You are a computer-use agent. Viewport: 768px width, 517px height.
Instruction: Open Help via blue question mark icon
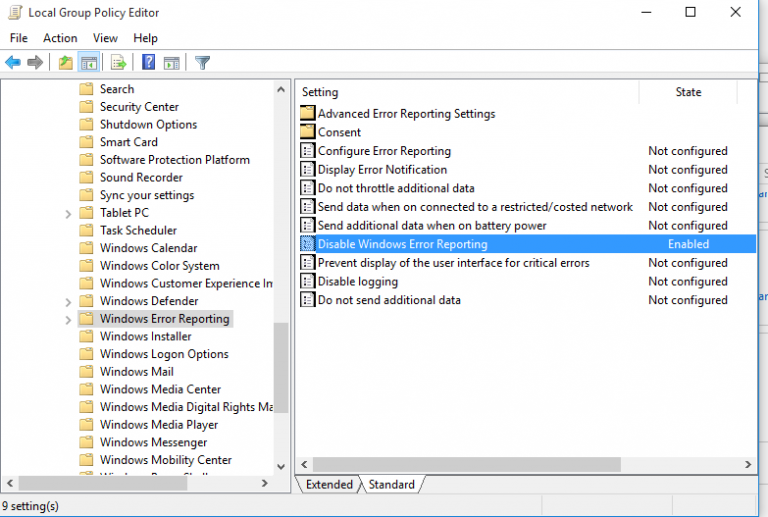click(x=148, y=63)
